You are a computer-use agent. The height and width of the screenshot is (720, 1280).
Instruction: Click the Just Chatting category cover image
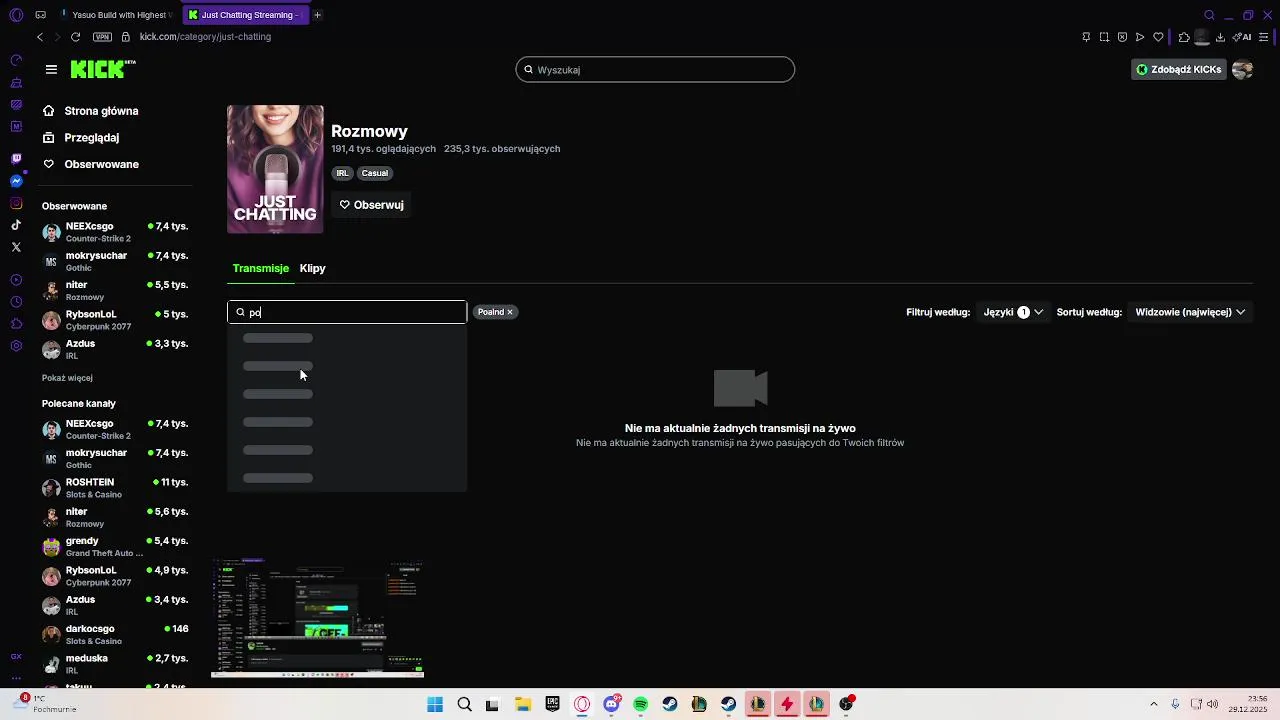click(x=275, y=169)
